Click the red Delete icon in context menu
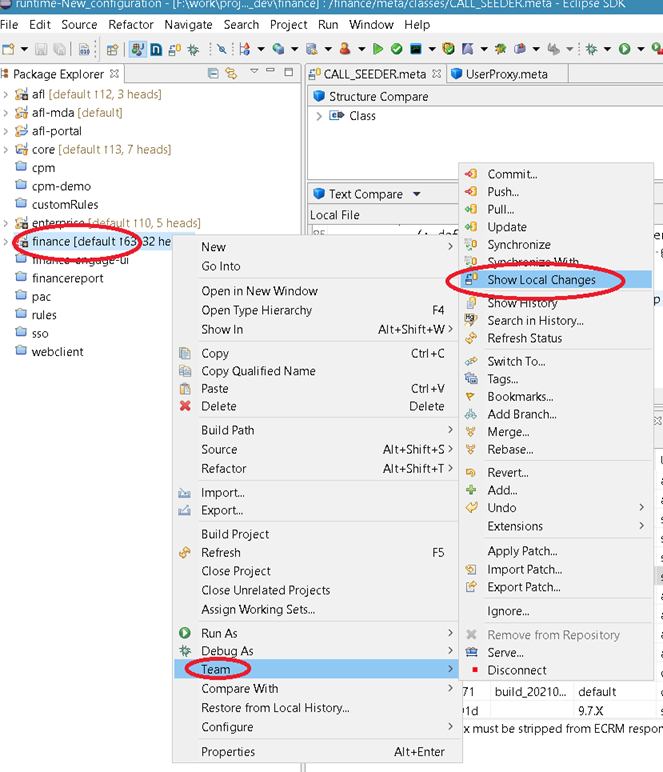Image resolution: width=663 pixels, height=772 pixels. (x=184, y=406)
